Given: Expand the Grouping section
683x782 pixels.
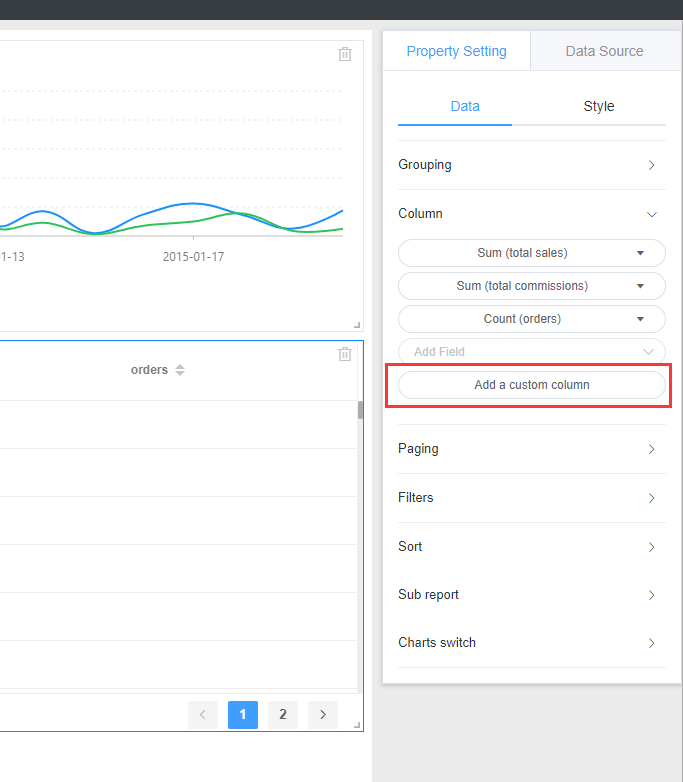Looking at the screenshot, I should coord(532,165).
